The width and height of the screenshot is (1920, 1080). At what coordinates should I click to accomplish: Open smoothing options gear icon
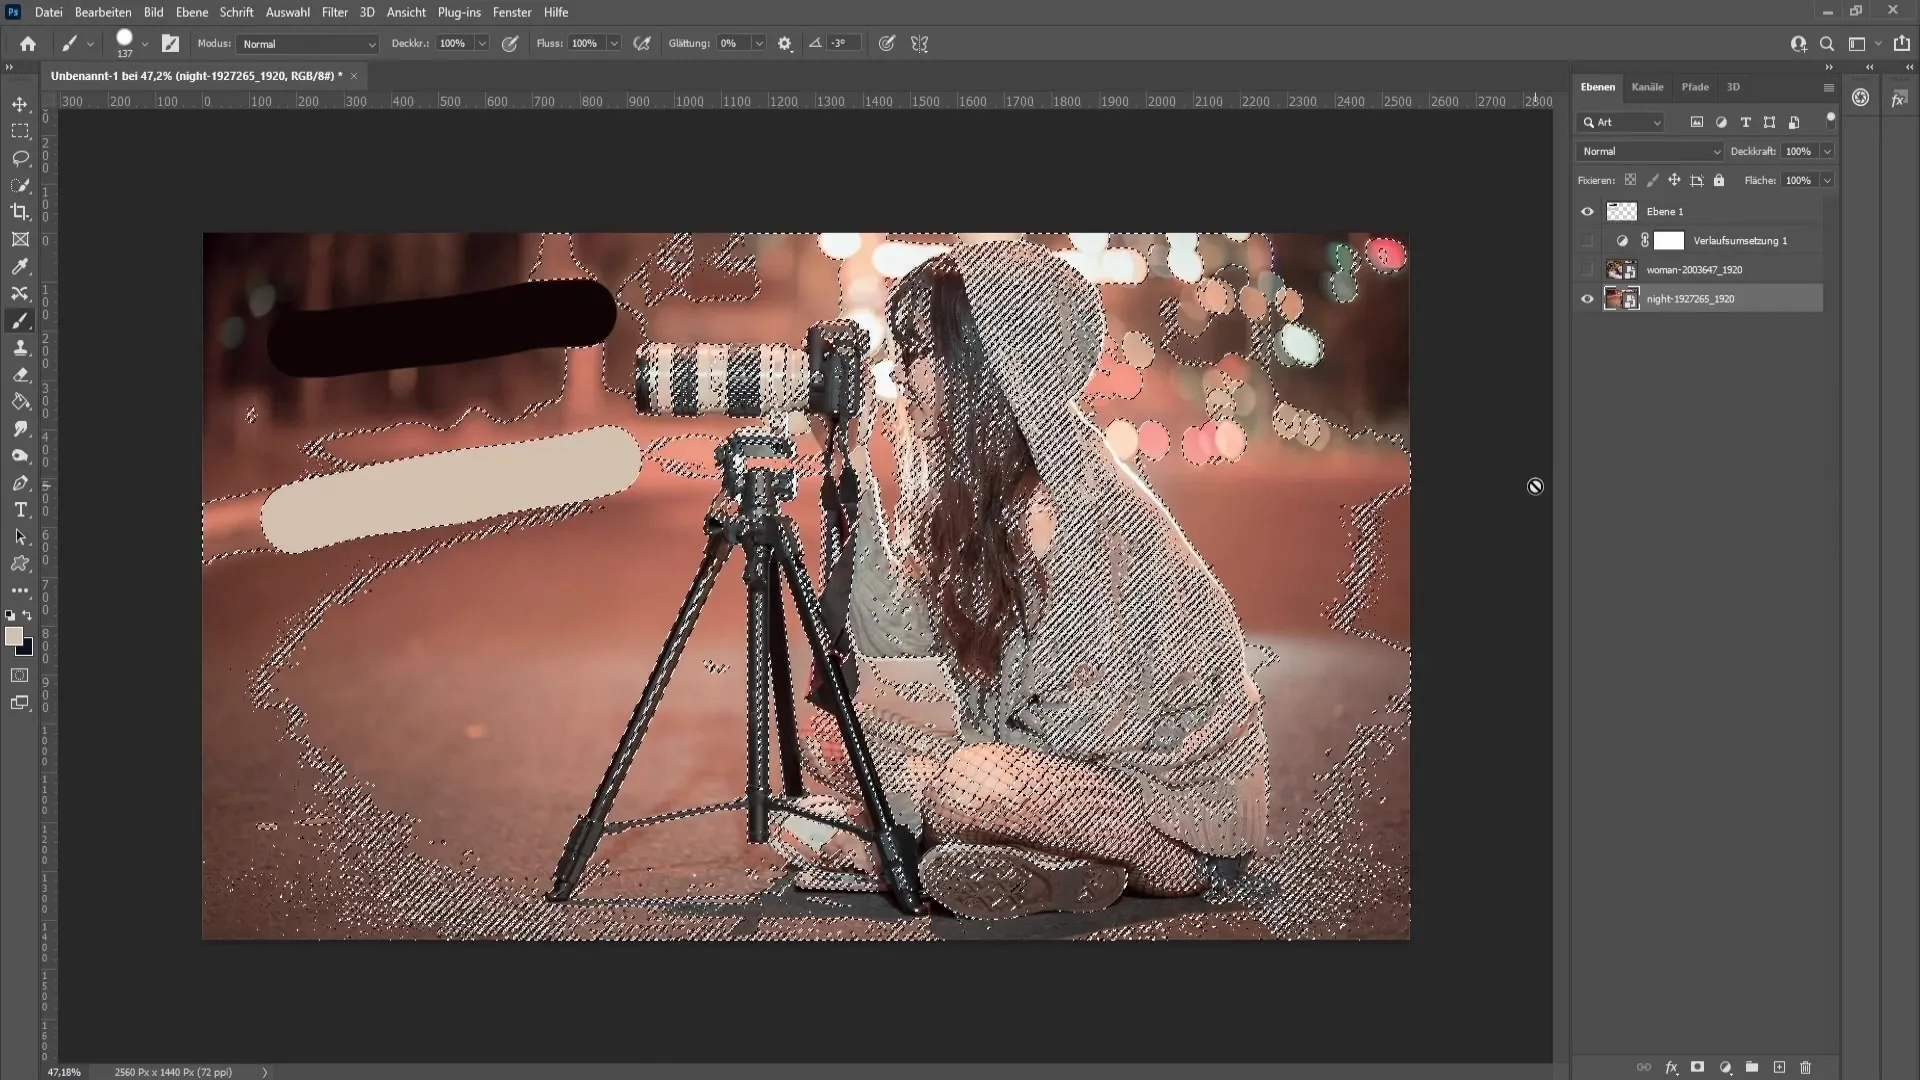tap(785, 44)
